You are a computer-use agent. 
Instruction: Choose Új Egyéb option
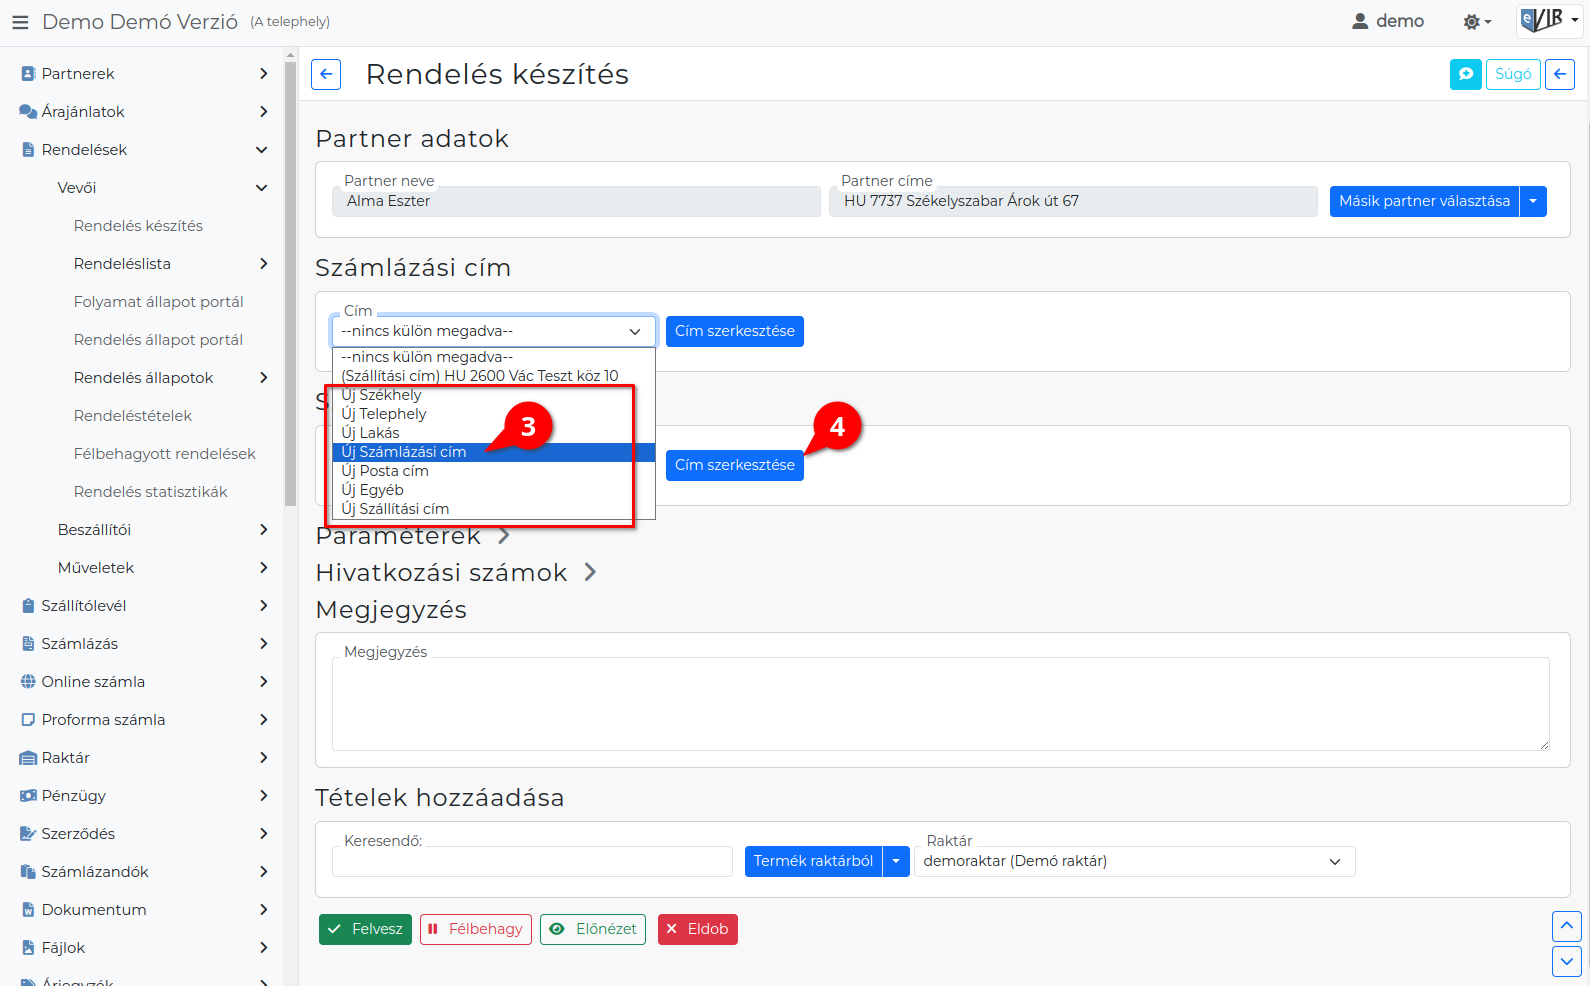(x=494, y=490)
